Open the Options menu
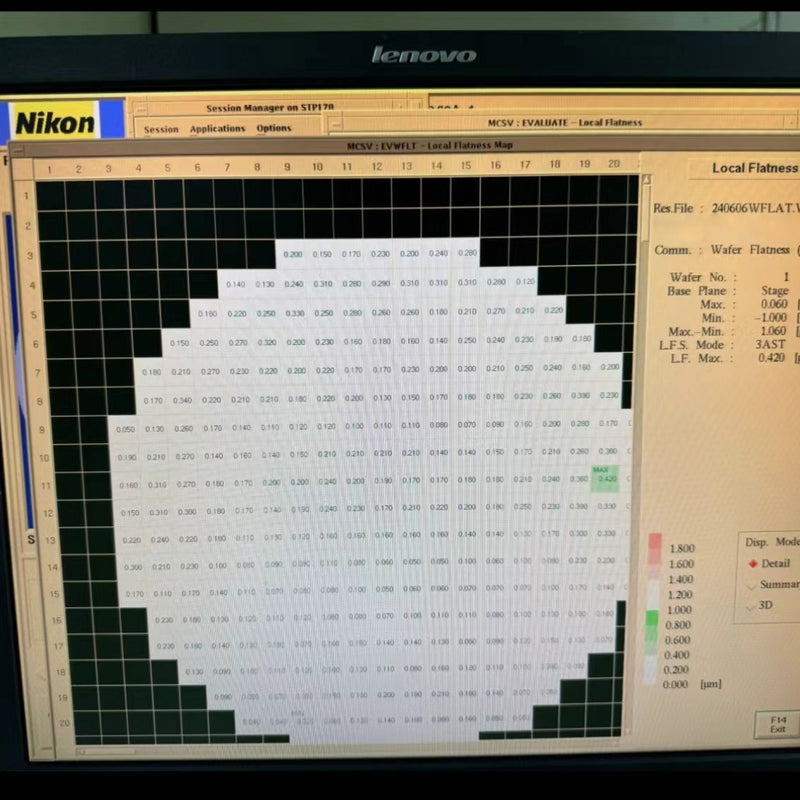Image resolution: width=800 pixels, height=800 pixels. point(273,129)
